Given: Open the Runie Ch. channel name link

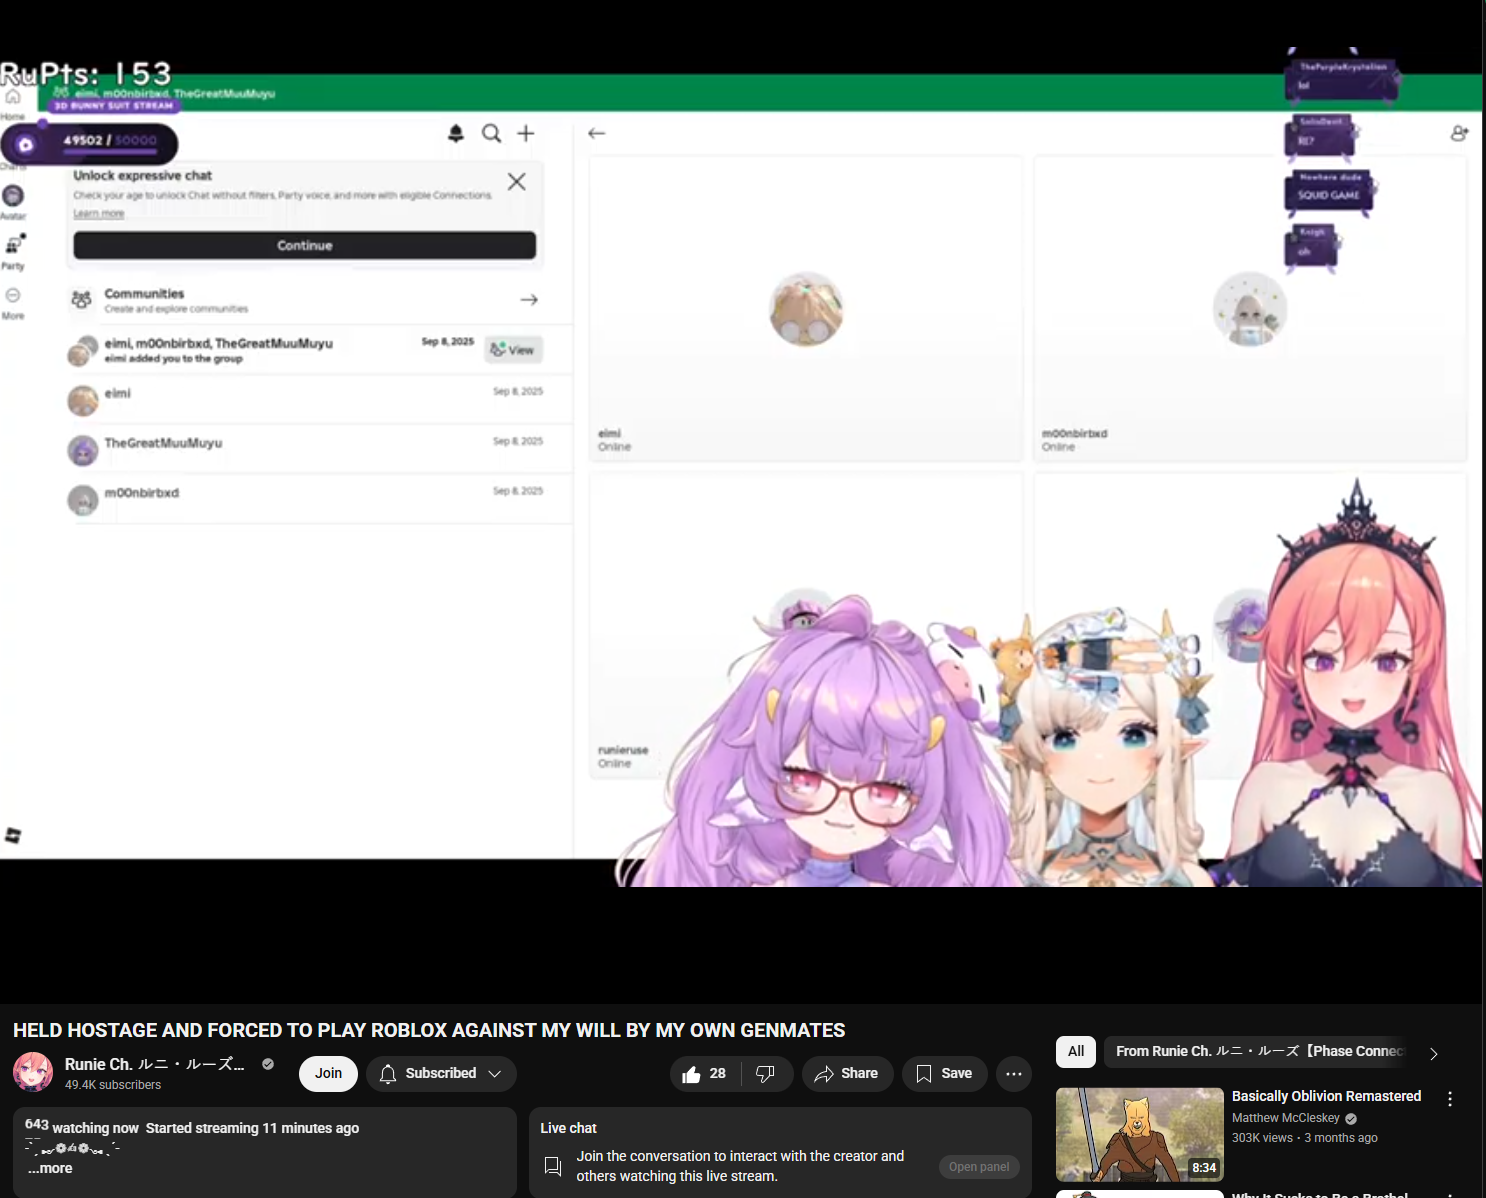Looking at the screenshot, I should tap(154, 1064).
